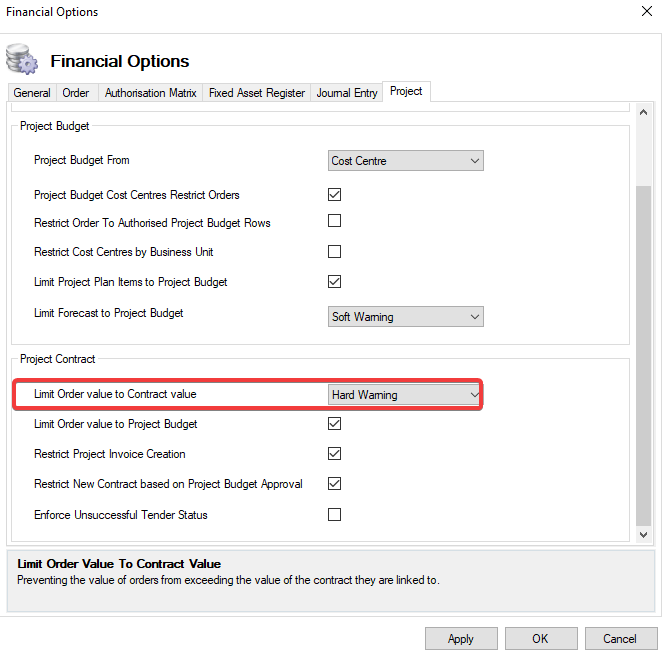Image resolution: width=662 pixels, height=656 pixels.
Task: Click the scrollbar down arrow
Action: [644, 535]
